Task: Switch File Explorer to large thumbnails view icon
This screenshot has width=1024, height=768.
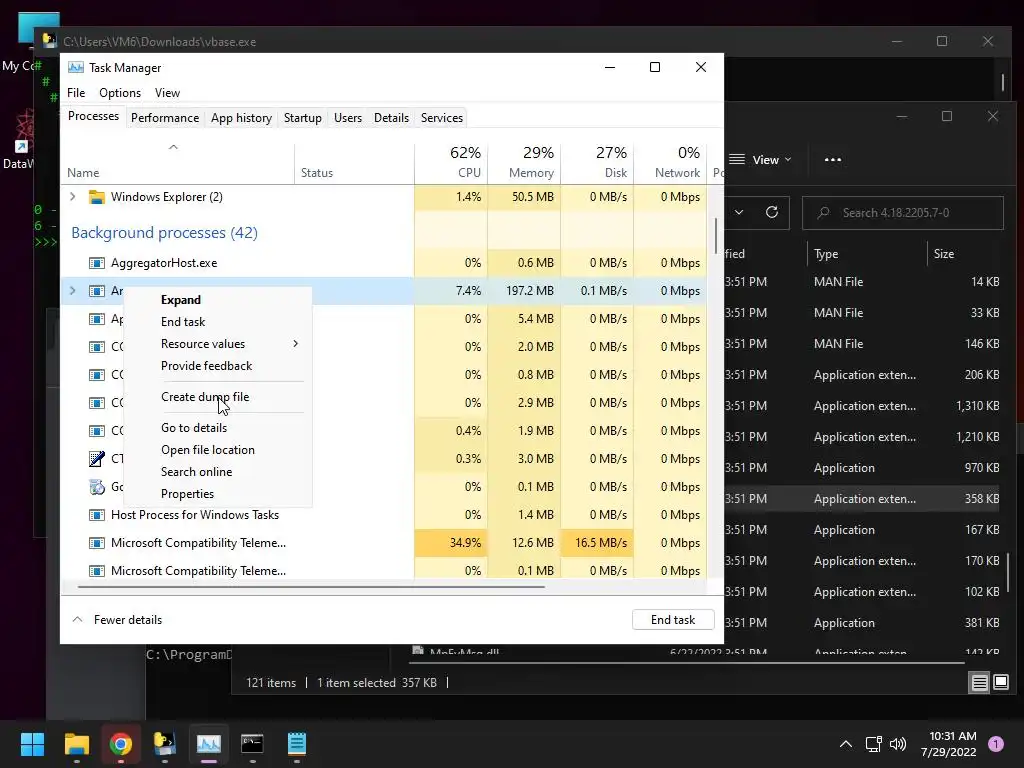Action: 1001,682
